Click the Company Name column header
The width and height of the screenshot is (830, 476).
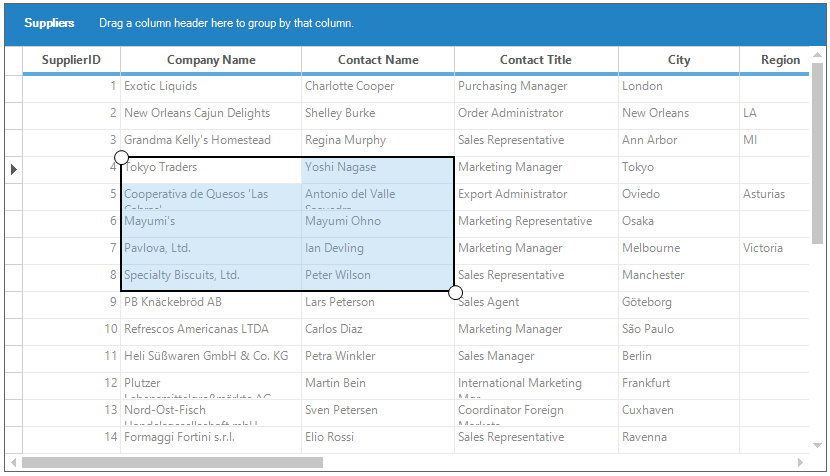click(x=211, y=60)
